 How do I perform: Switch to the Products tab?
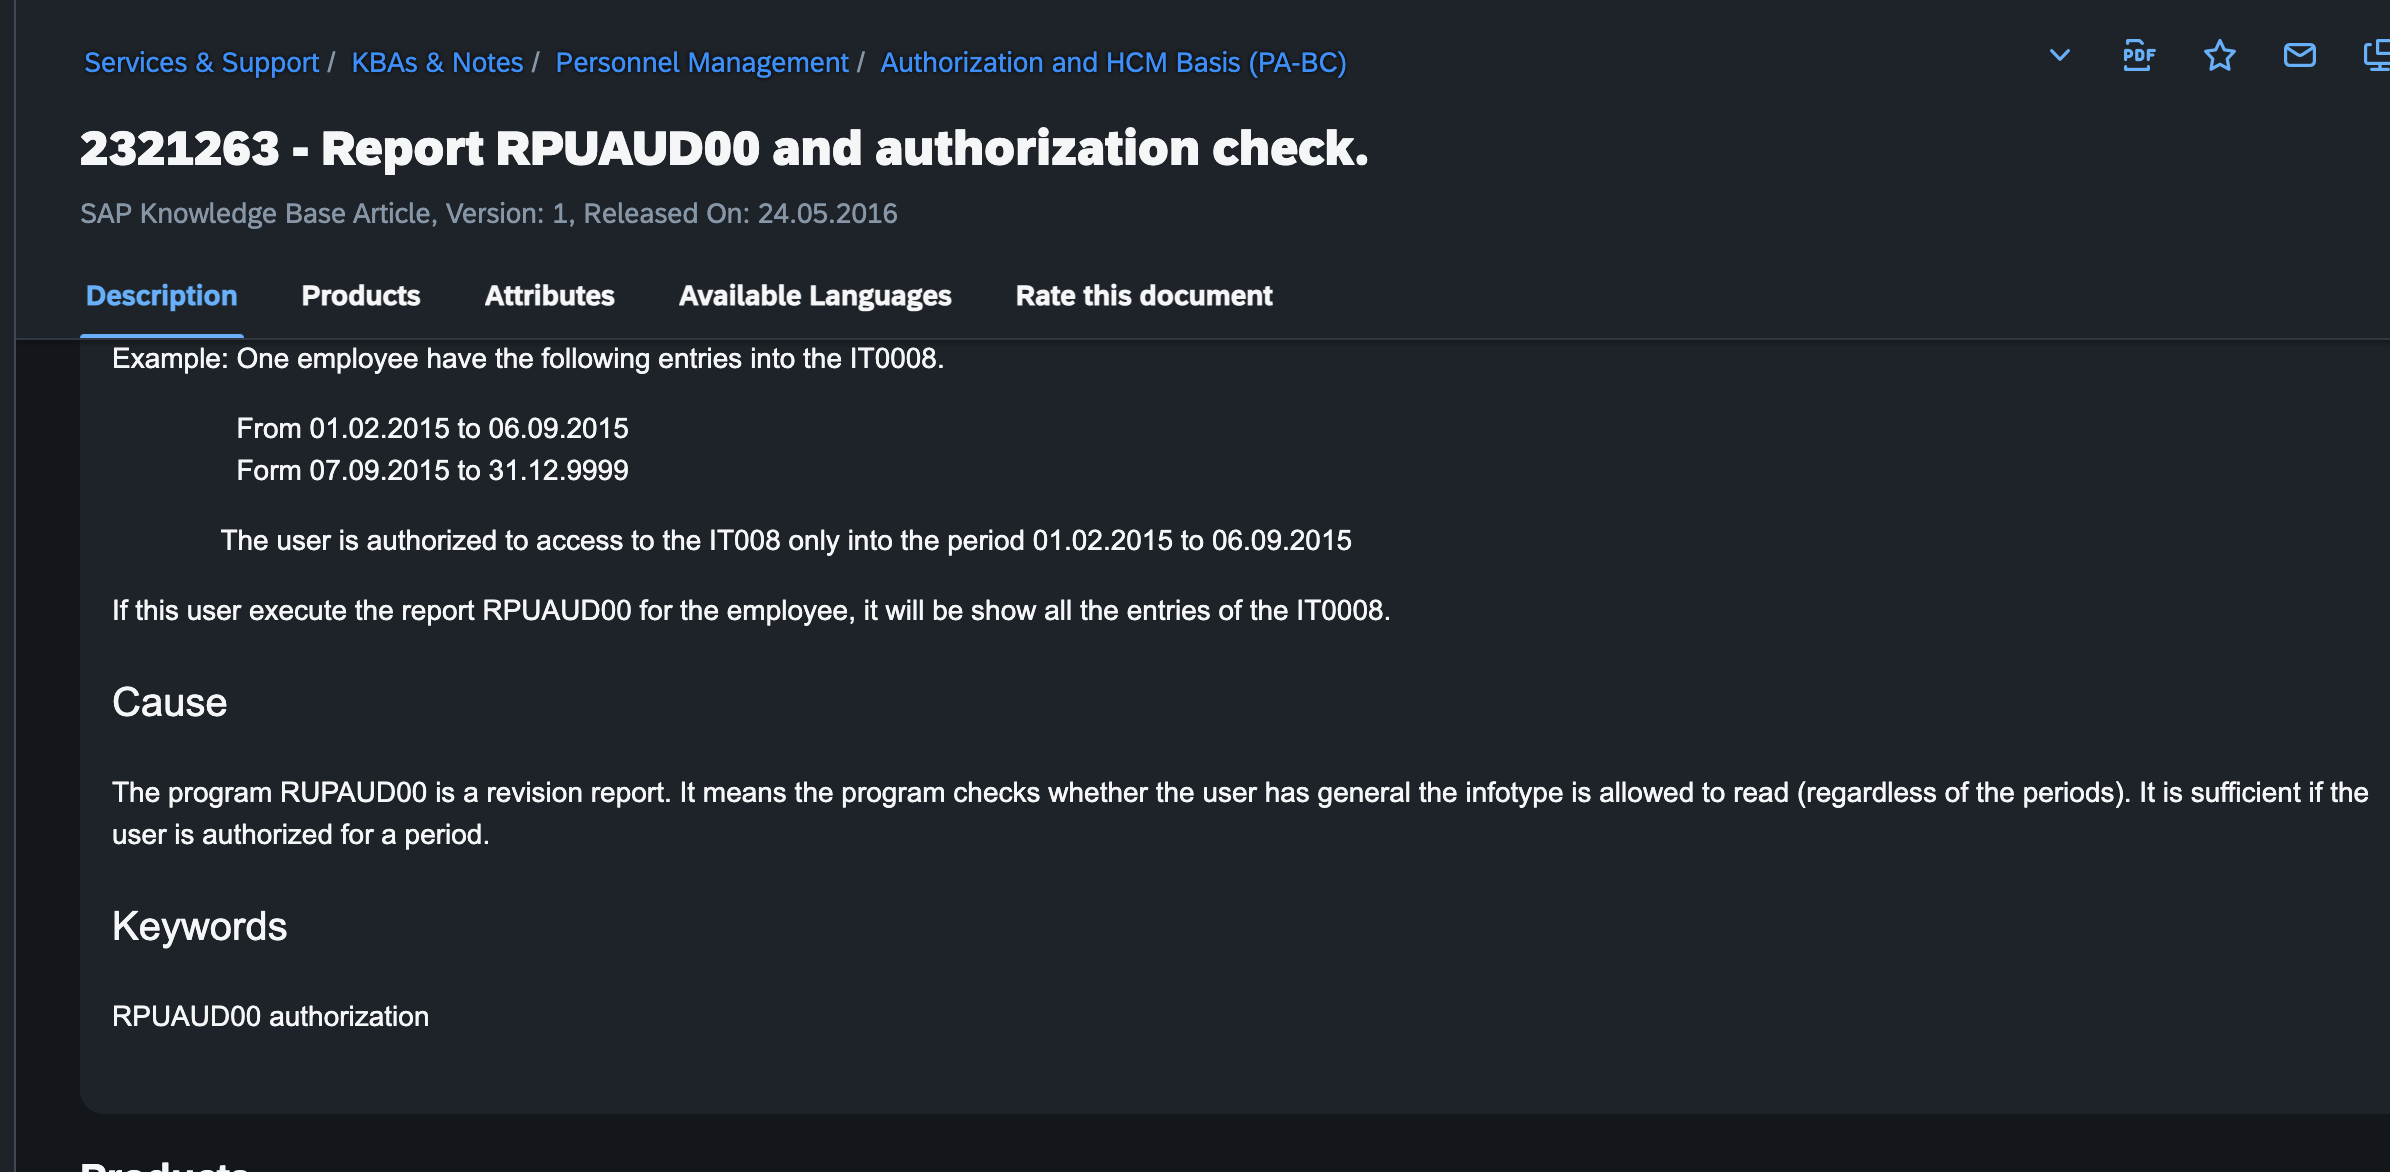(x=361, y=296)
